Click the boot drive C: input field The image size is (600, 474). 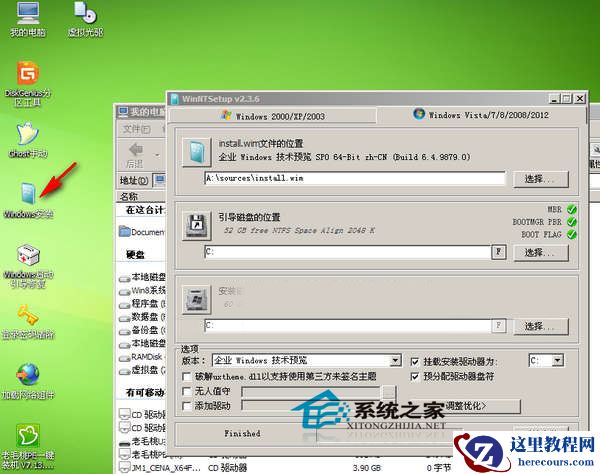click(x=347, y=252)
